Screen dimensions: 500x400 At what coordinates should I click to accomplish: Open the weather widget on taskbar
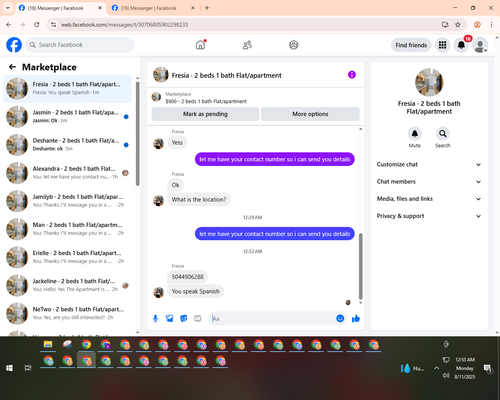(412, 368)
